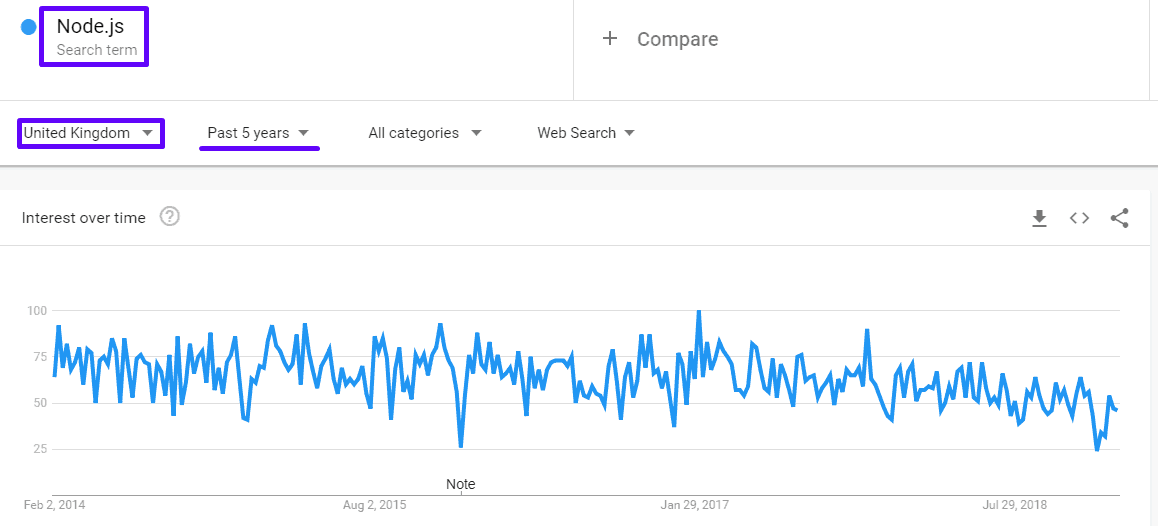The image size is (1158, 526).
Task: Share the Interest over time chart
Action: tap(1119, 218)
